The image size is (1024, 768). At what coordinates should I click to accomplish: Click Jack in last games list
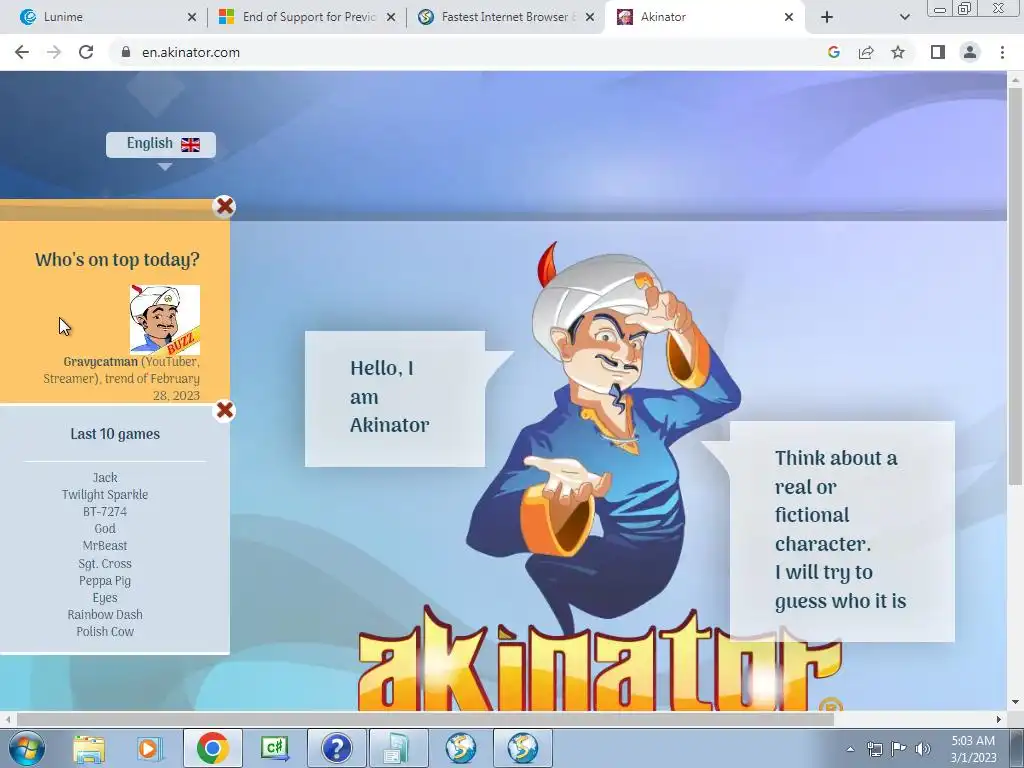[104, 477]
